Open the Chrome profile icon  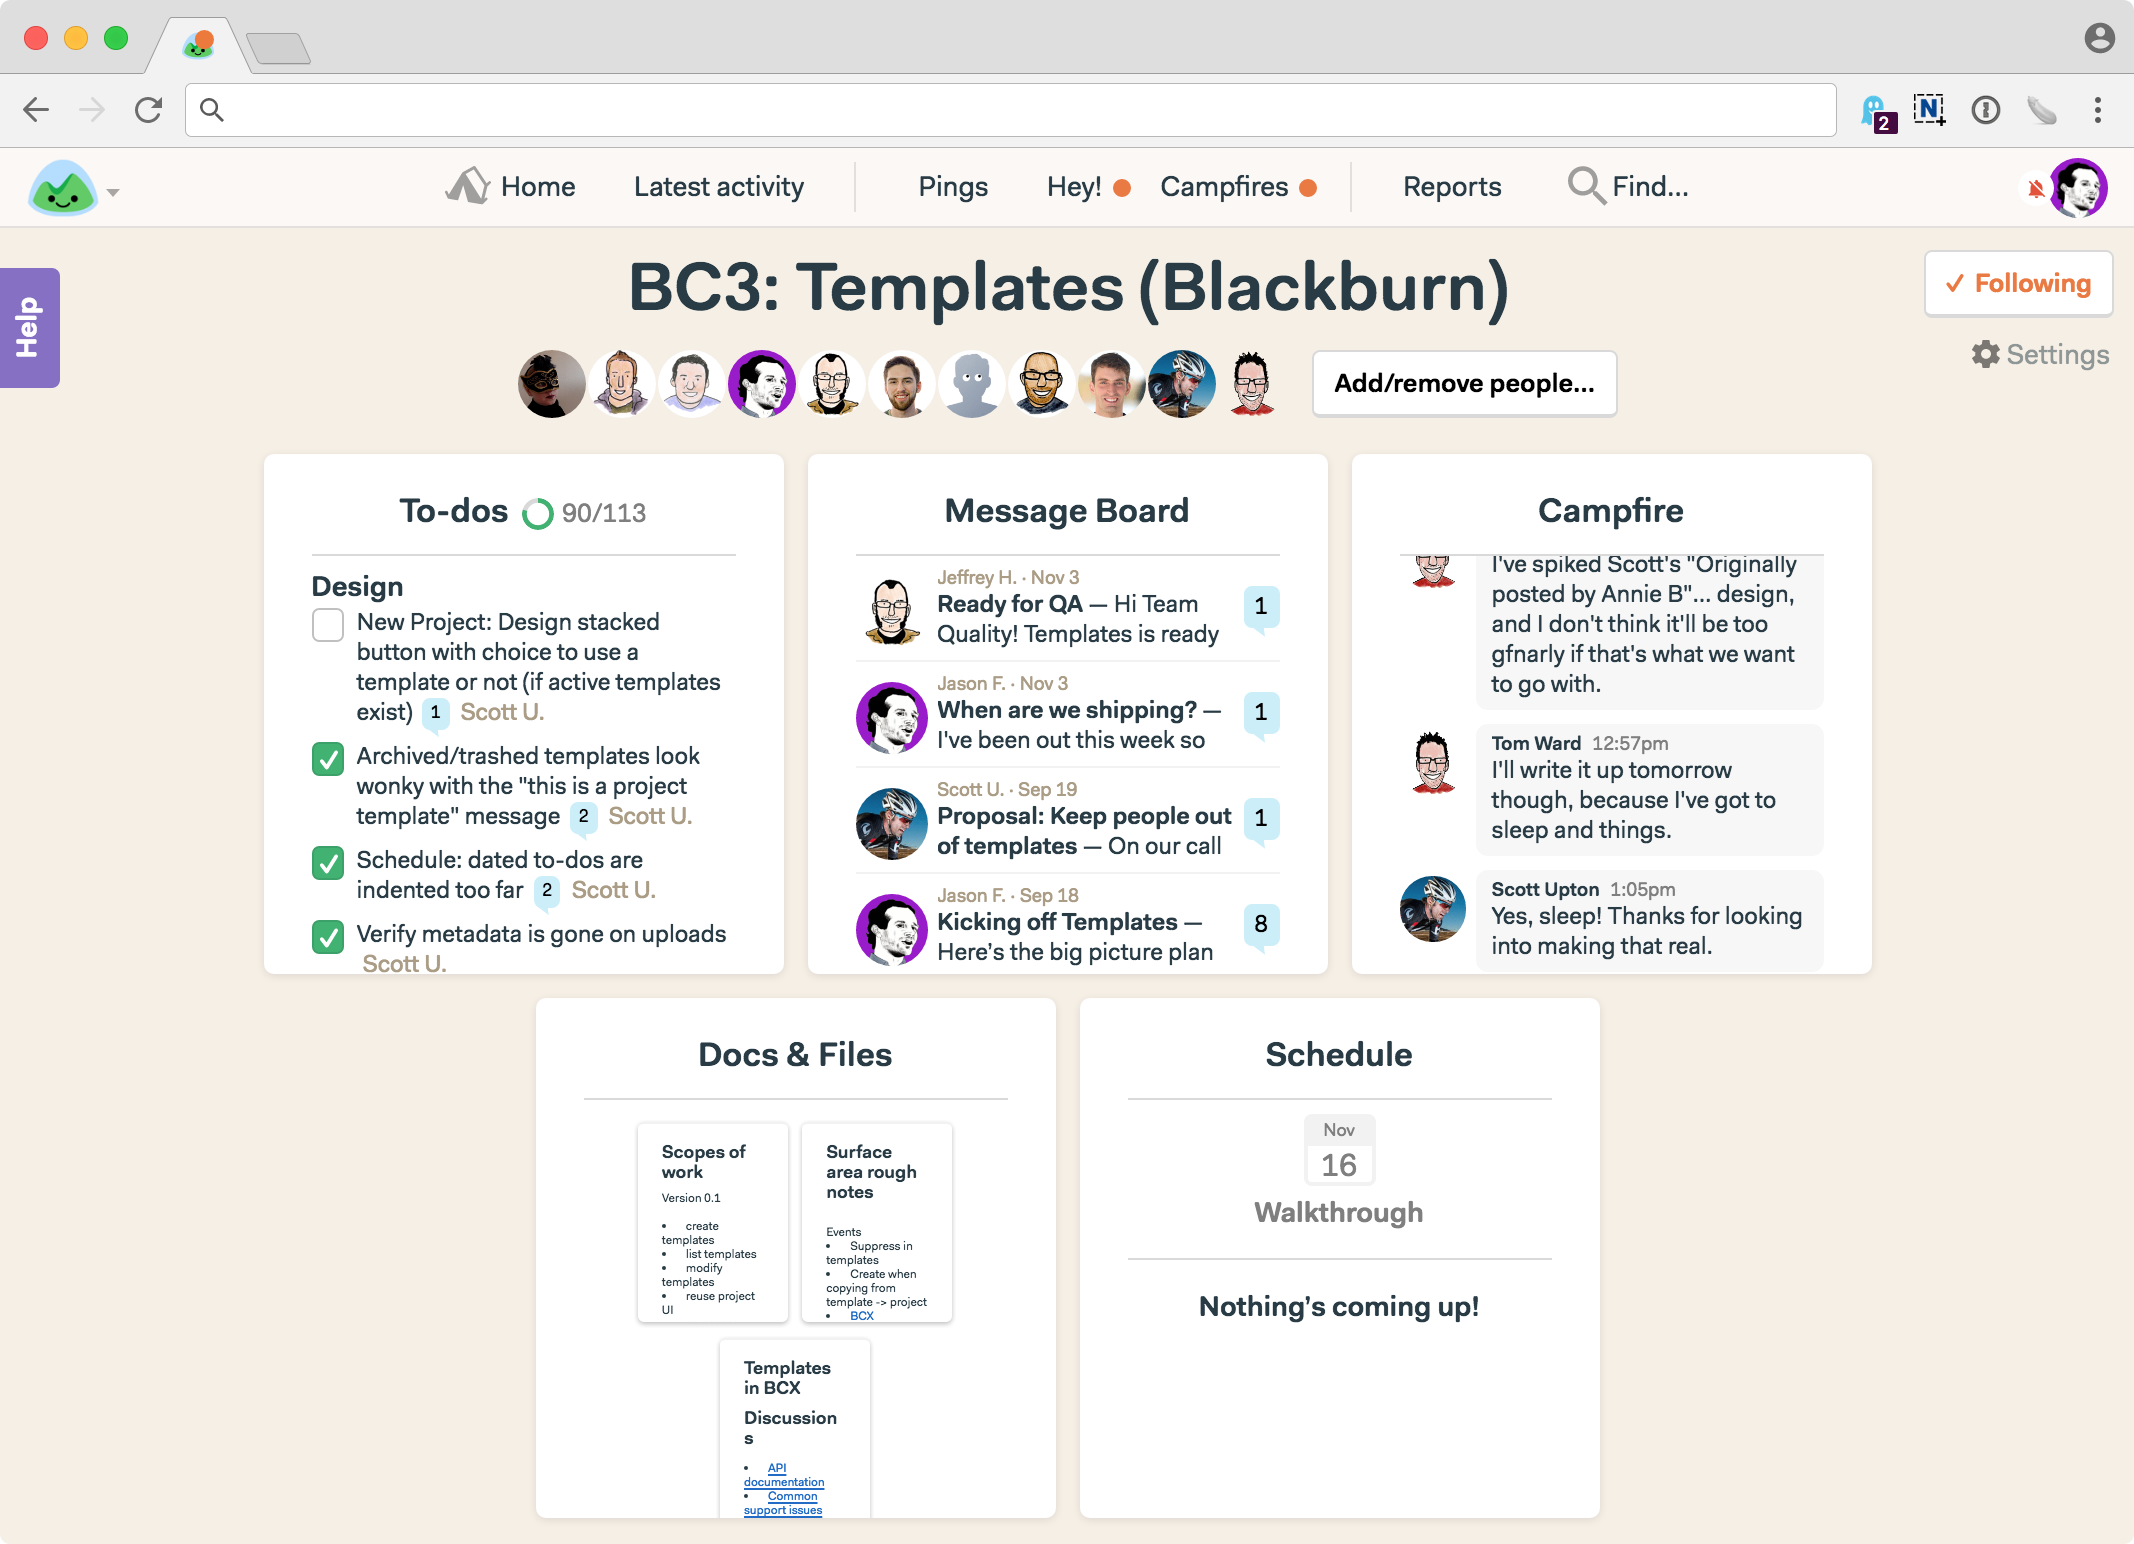coord(2099,38)
